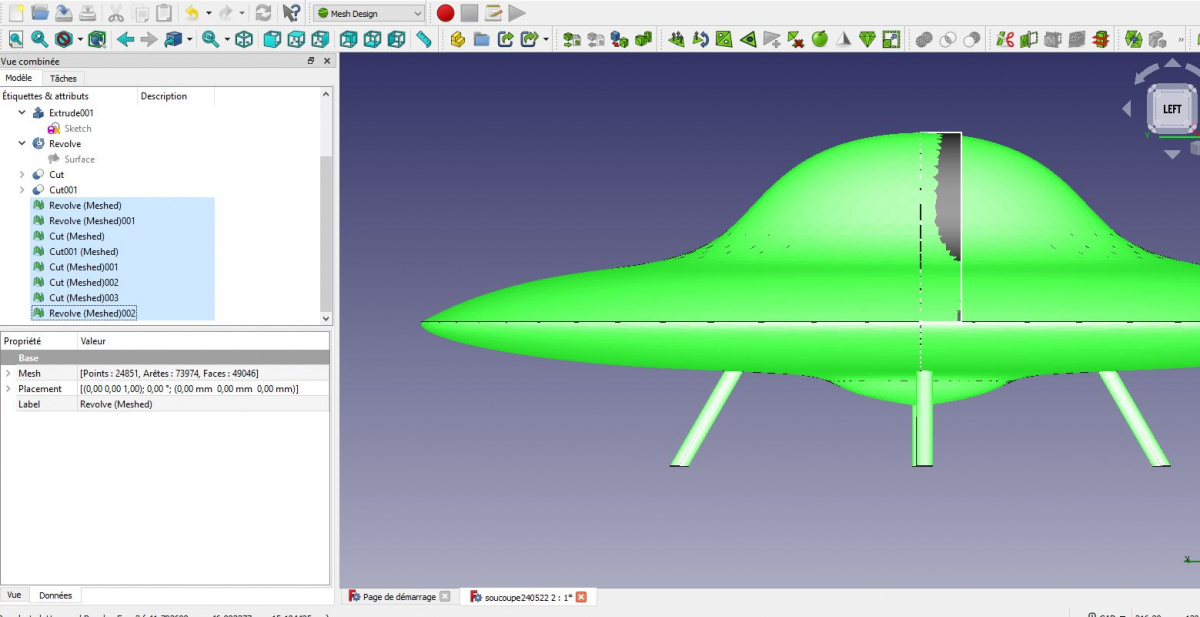Expand the Placement property row
Viewport: 1200px width, 617px height.
click(x=8, y=388)
